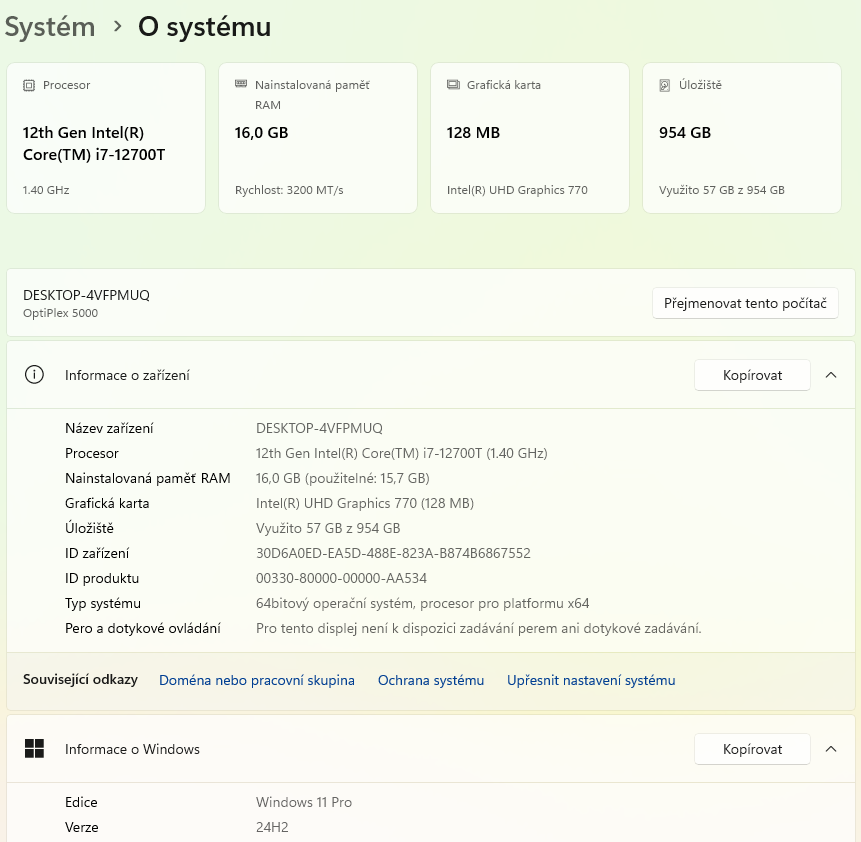Click the ID produktu label

coord(102,578)
